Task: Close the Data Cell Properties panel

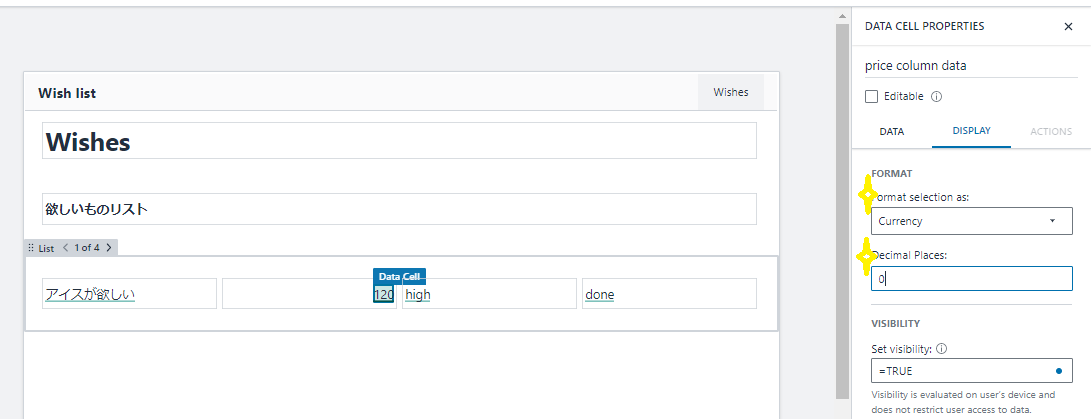Action: pyautogui.click(x=1068, y=26)
